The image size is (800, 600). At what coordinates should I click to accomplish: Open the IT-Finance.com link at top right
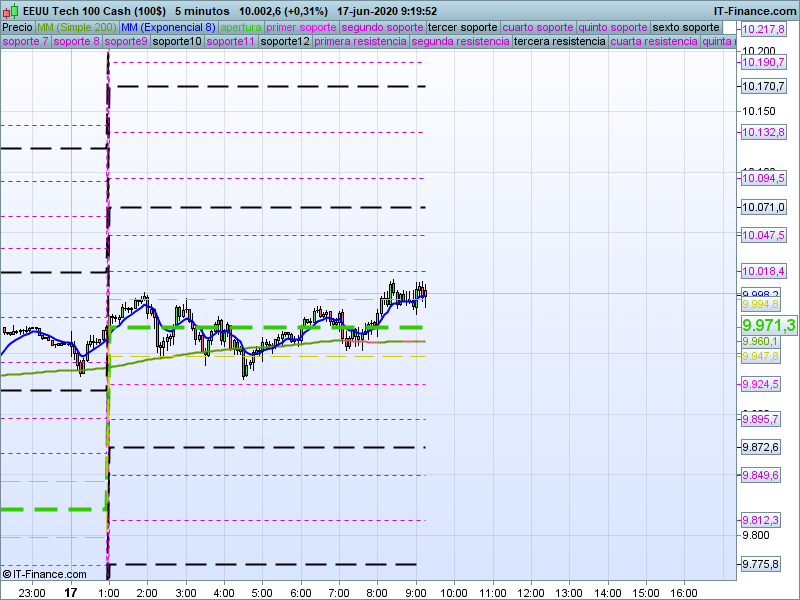[x=755, y=10]
